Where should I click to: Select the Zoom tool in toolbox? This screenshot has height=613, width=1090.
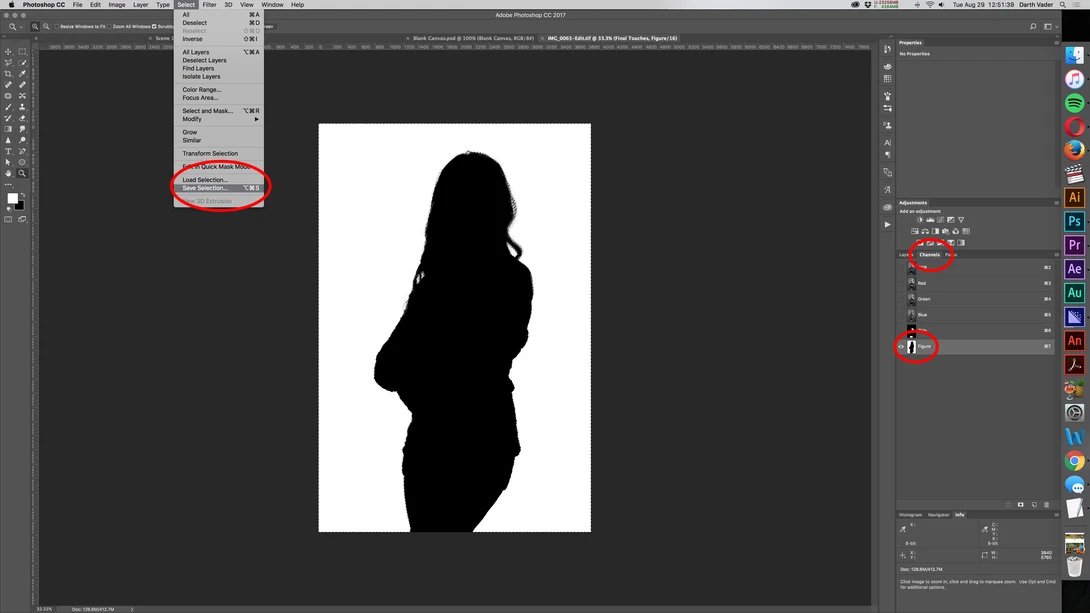pos(22,174)
